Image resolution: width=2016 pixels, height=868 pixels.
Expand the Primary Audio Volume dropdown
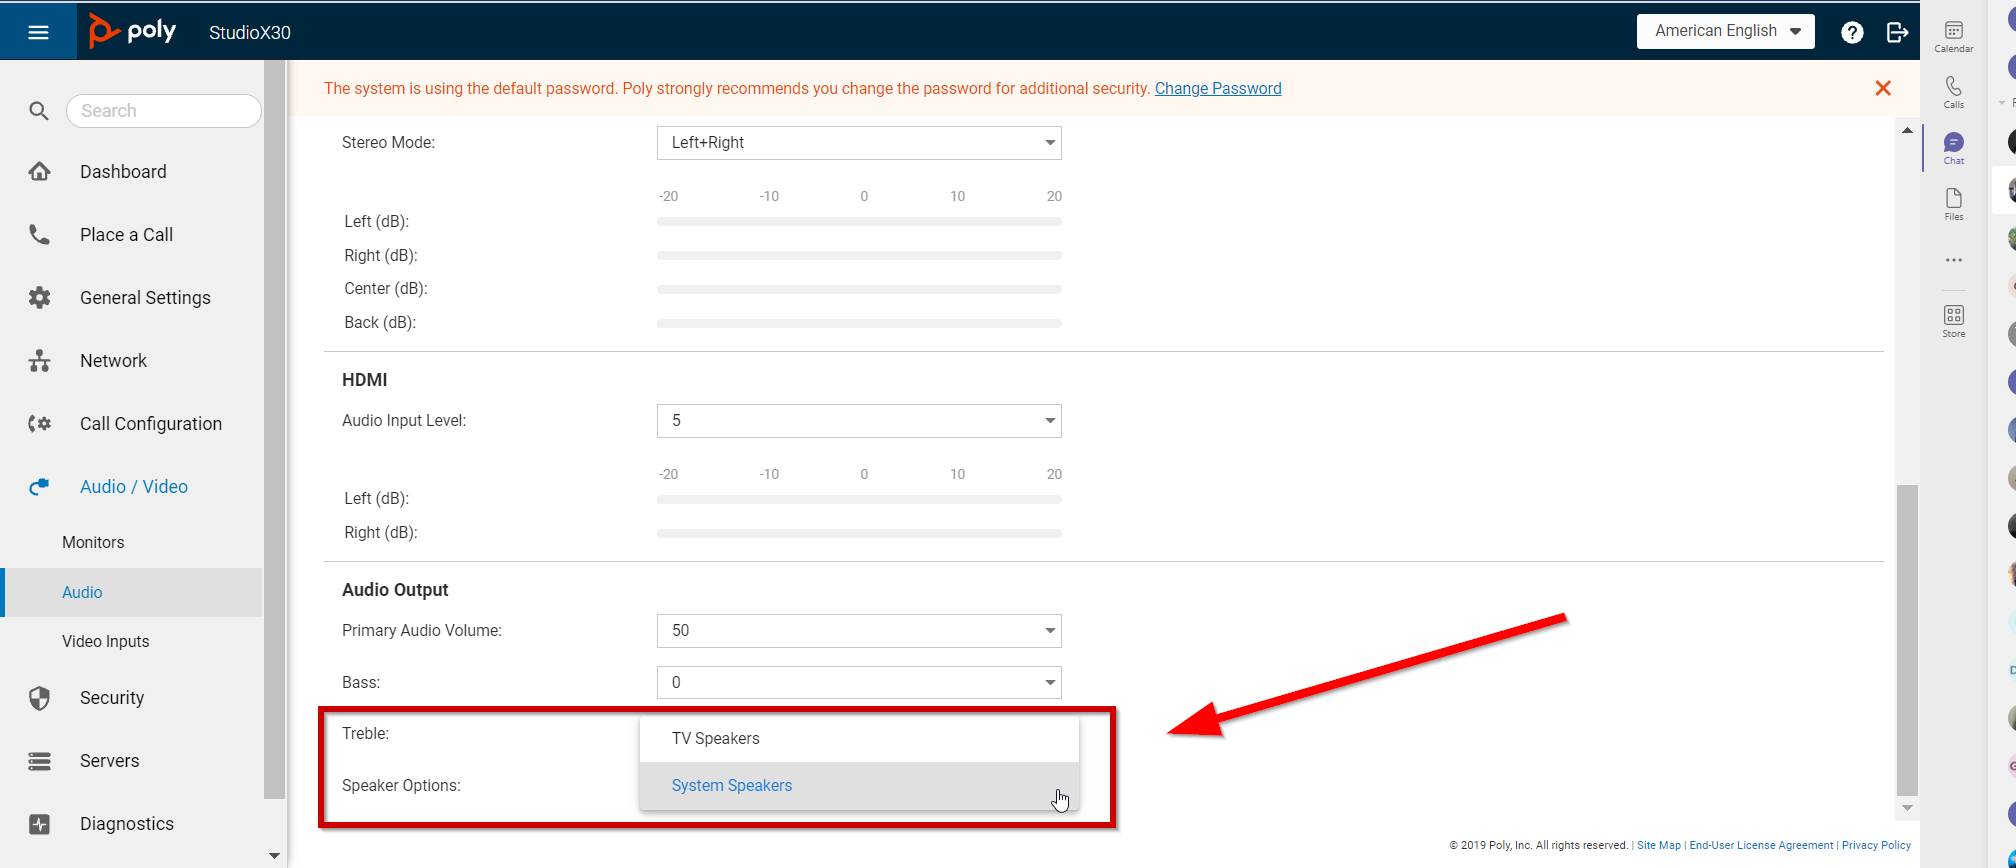859,631
